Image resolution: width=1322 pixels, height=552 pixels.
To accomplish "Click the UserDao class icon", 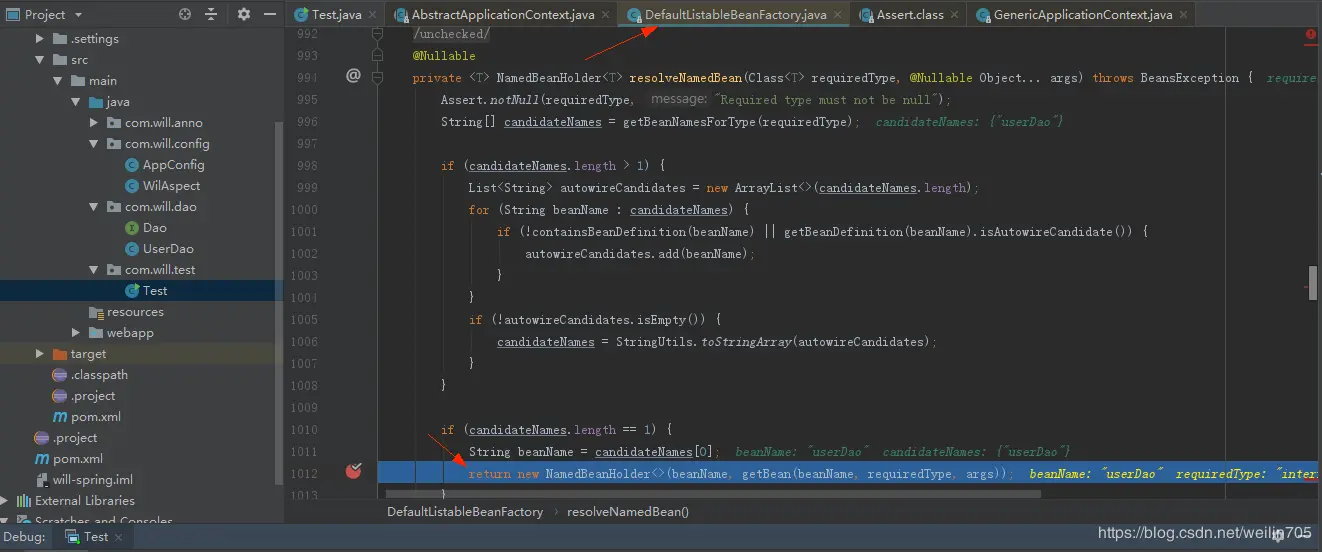I will coord(132,249).
